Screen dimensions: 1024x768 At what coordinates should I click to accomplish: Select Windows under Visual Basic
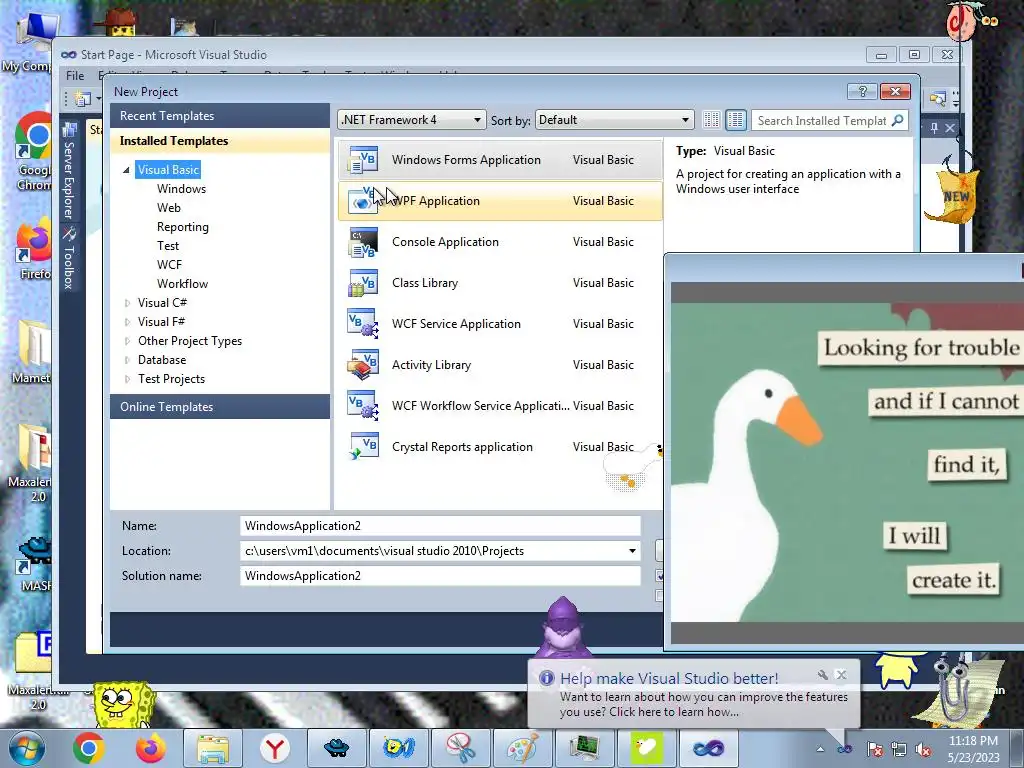pos(182,189)
